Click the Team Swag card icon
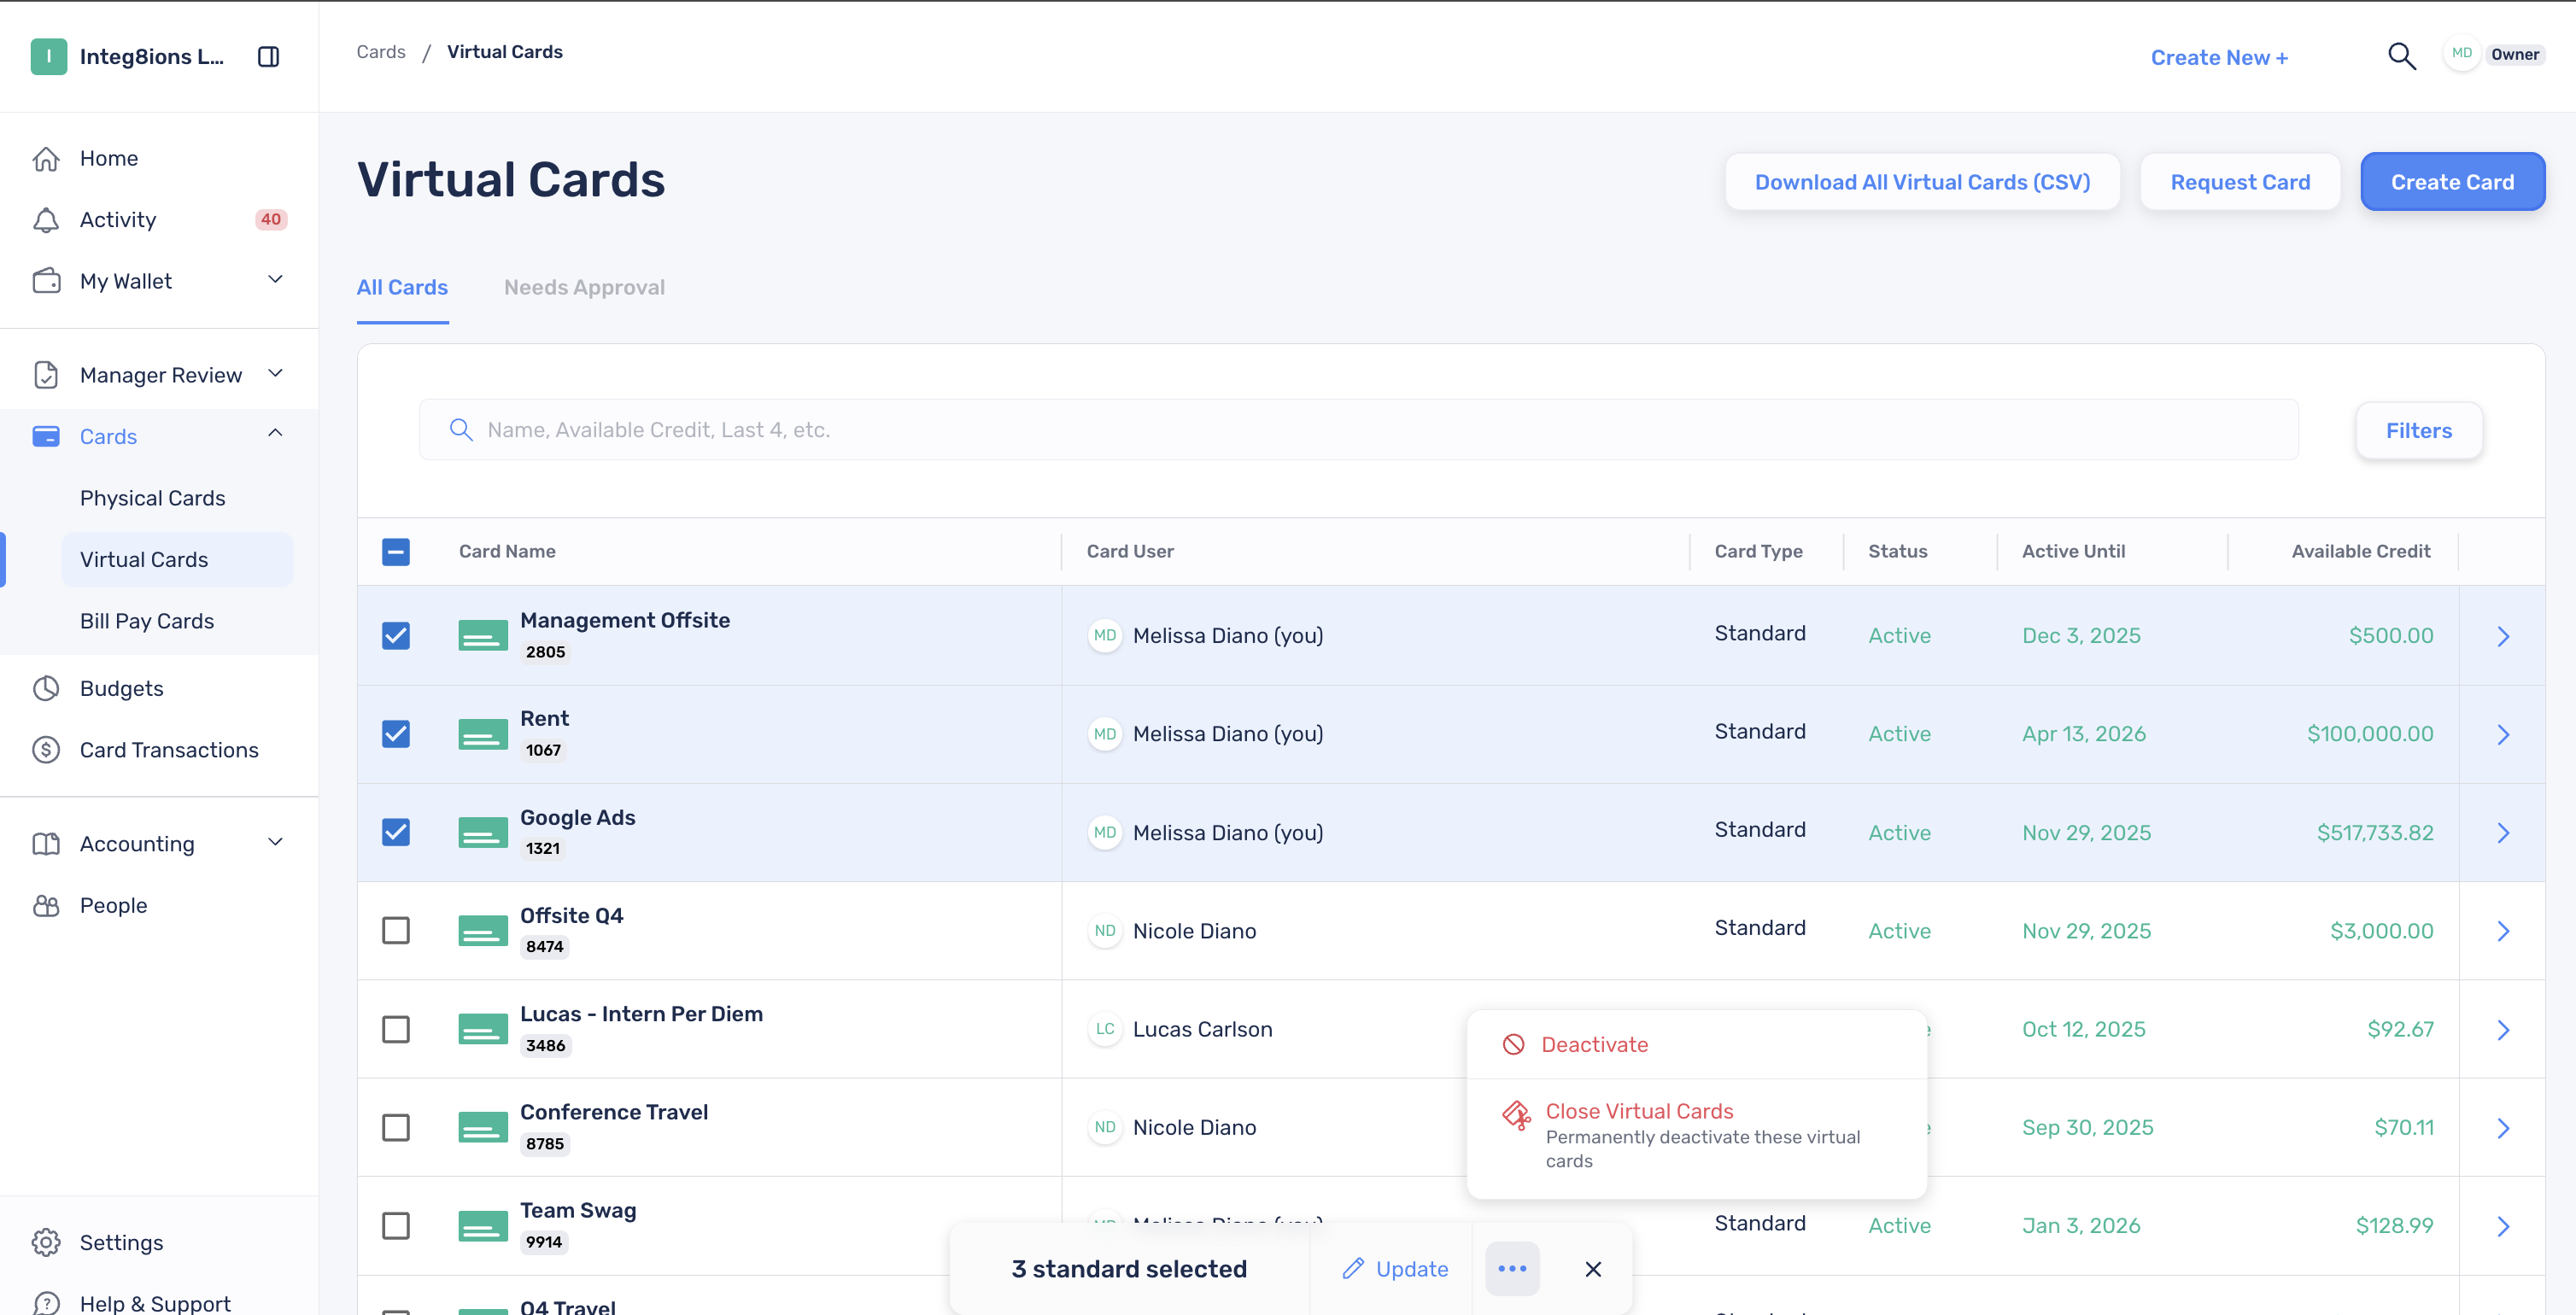Image resolution: width=2576 pixels, height=1315 pixels. (x=483, y=1225)
